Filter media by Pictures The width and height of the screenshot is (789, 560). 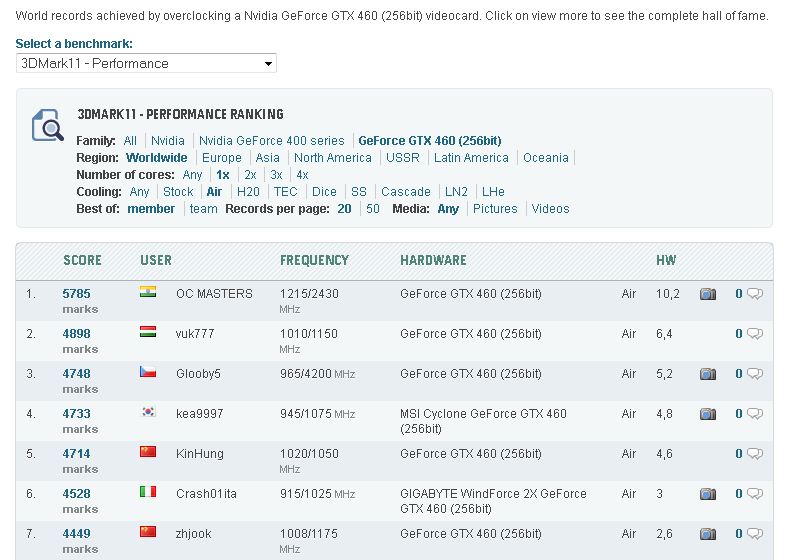coord(495,209)
